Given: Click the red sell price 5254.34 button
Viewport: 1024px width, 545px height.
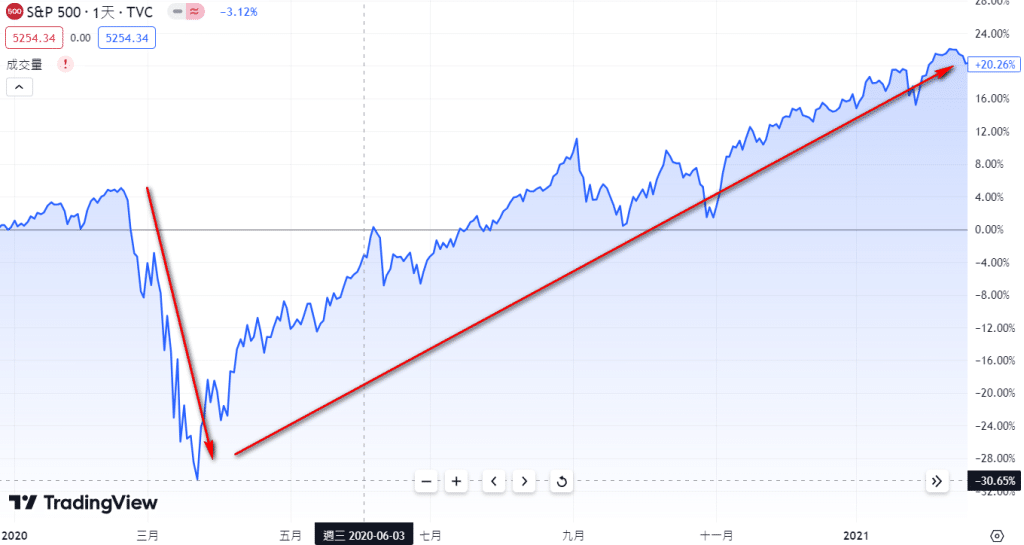Looking at the screenshot, I should 35,38.
